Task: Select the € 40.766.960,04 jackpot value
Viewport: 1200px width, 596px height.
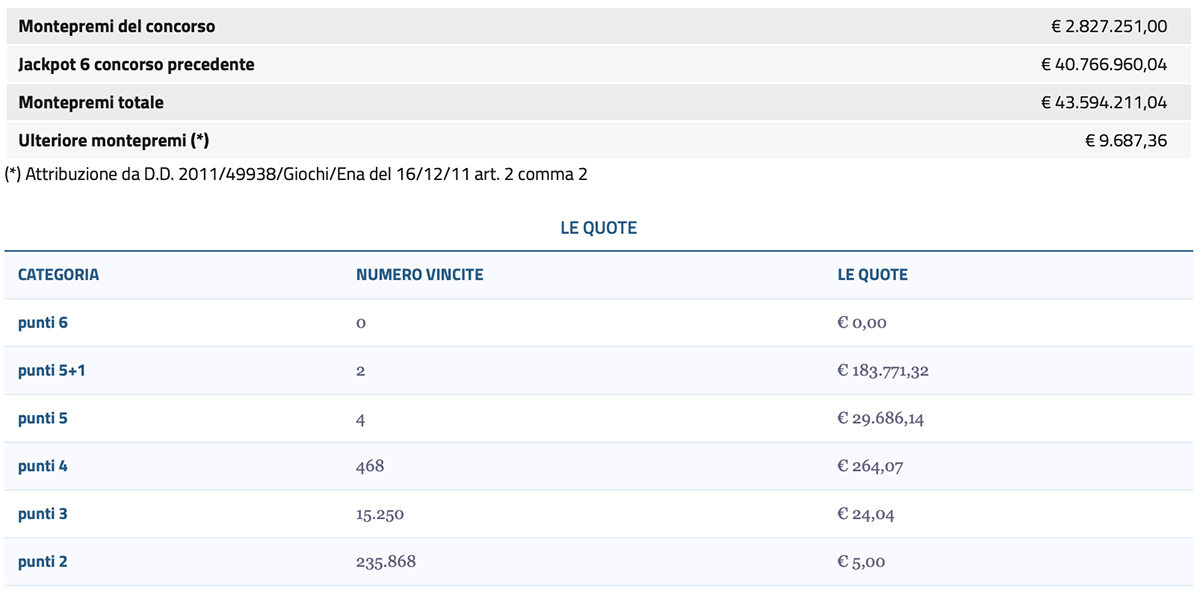Action: point(1104,64)
